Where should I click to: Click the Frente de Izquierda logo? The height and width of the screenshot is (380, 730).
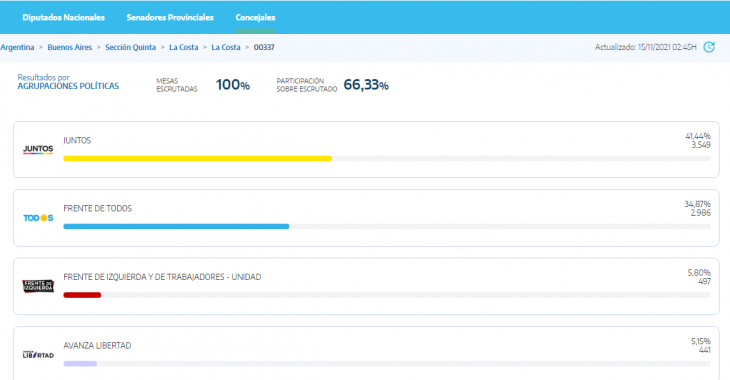tap(38, 286)
